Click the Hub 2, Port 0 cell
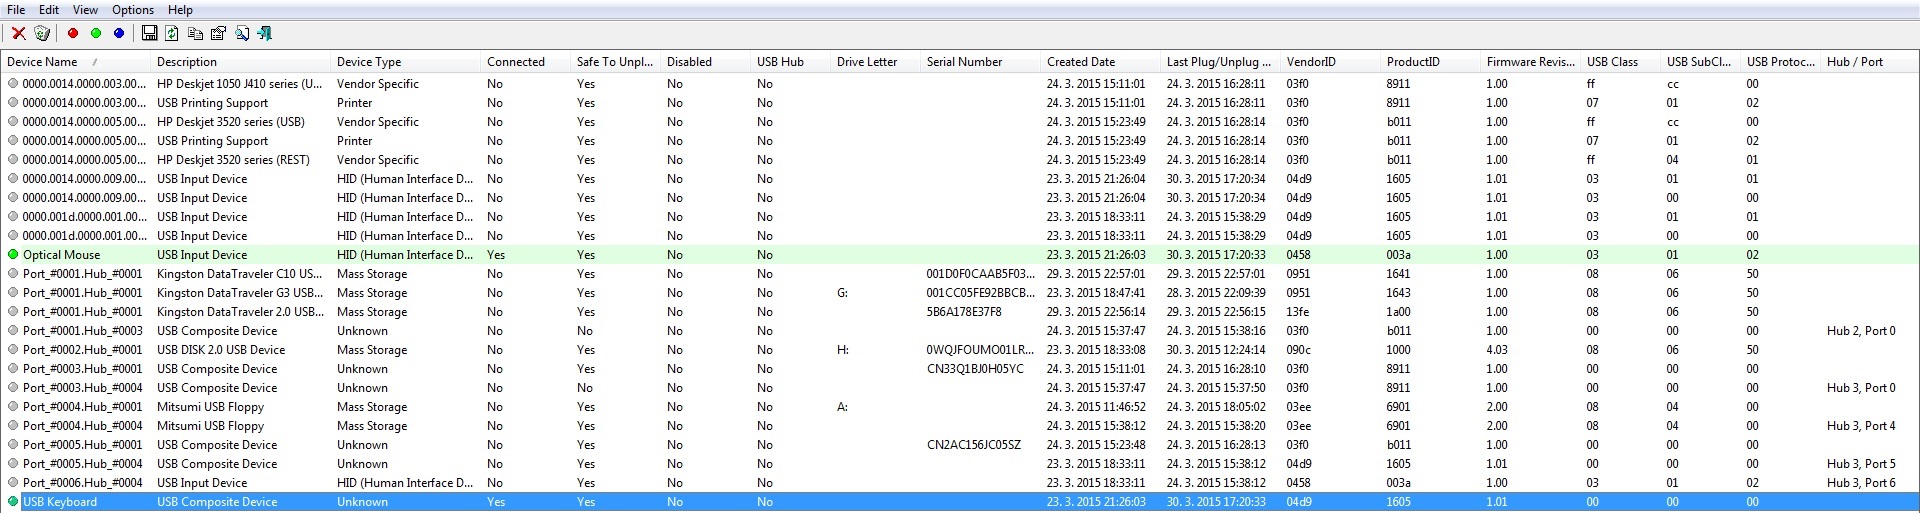 [1861, 330]
